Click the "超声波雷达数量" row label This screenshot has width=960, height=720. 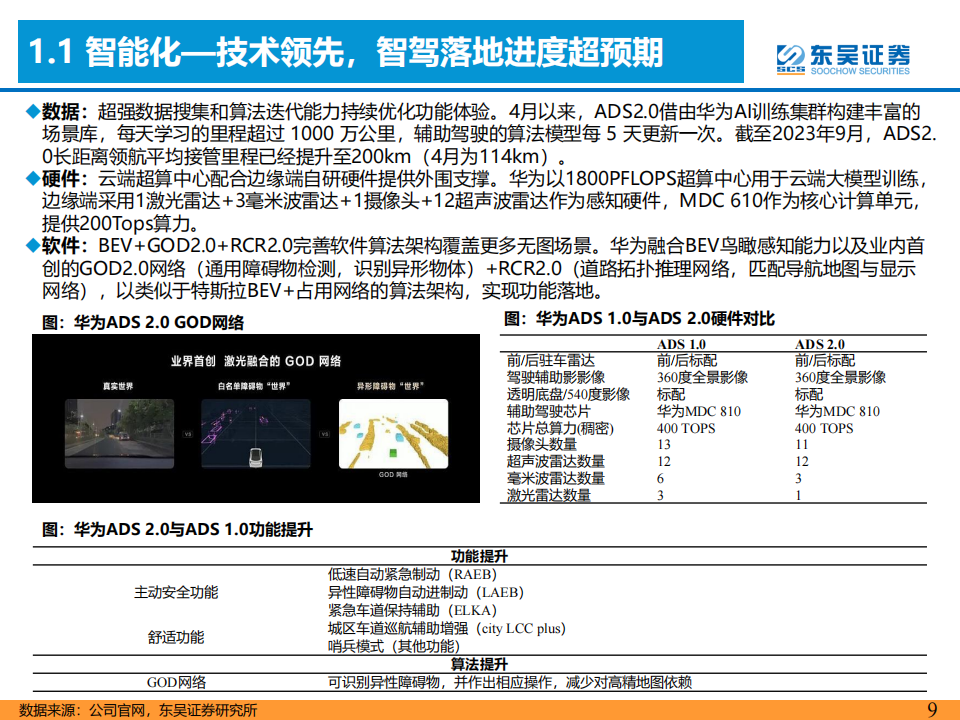point(555,461)
